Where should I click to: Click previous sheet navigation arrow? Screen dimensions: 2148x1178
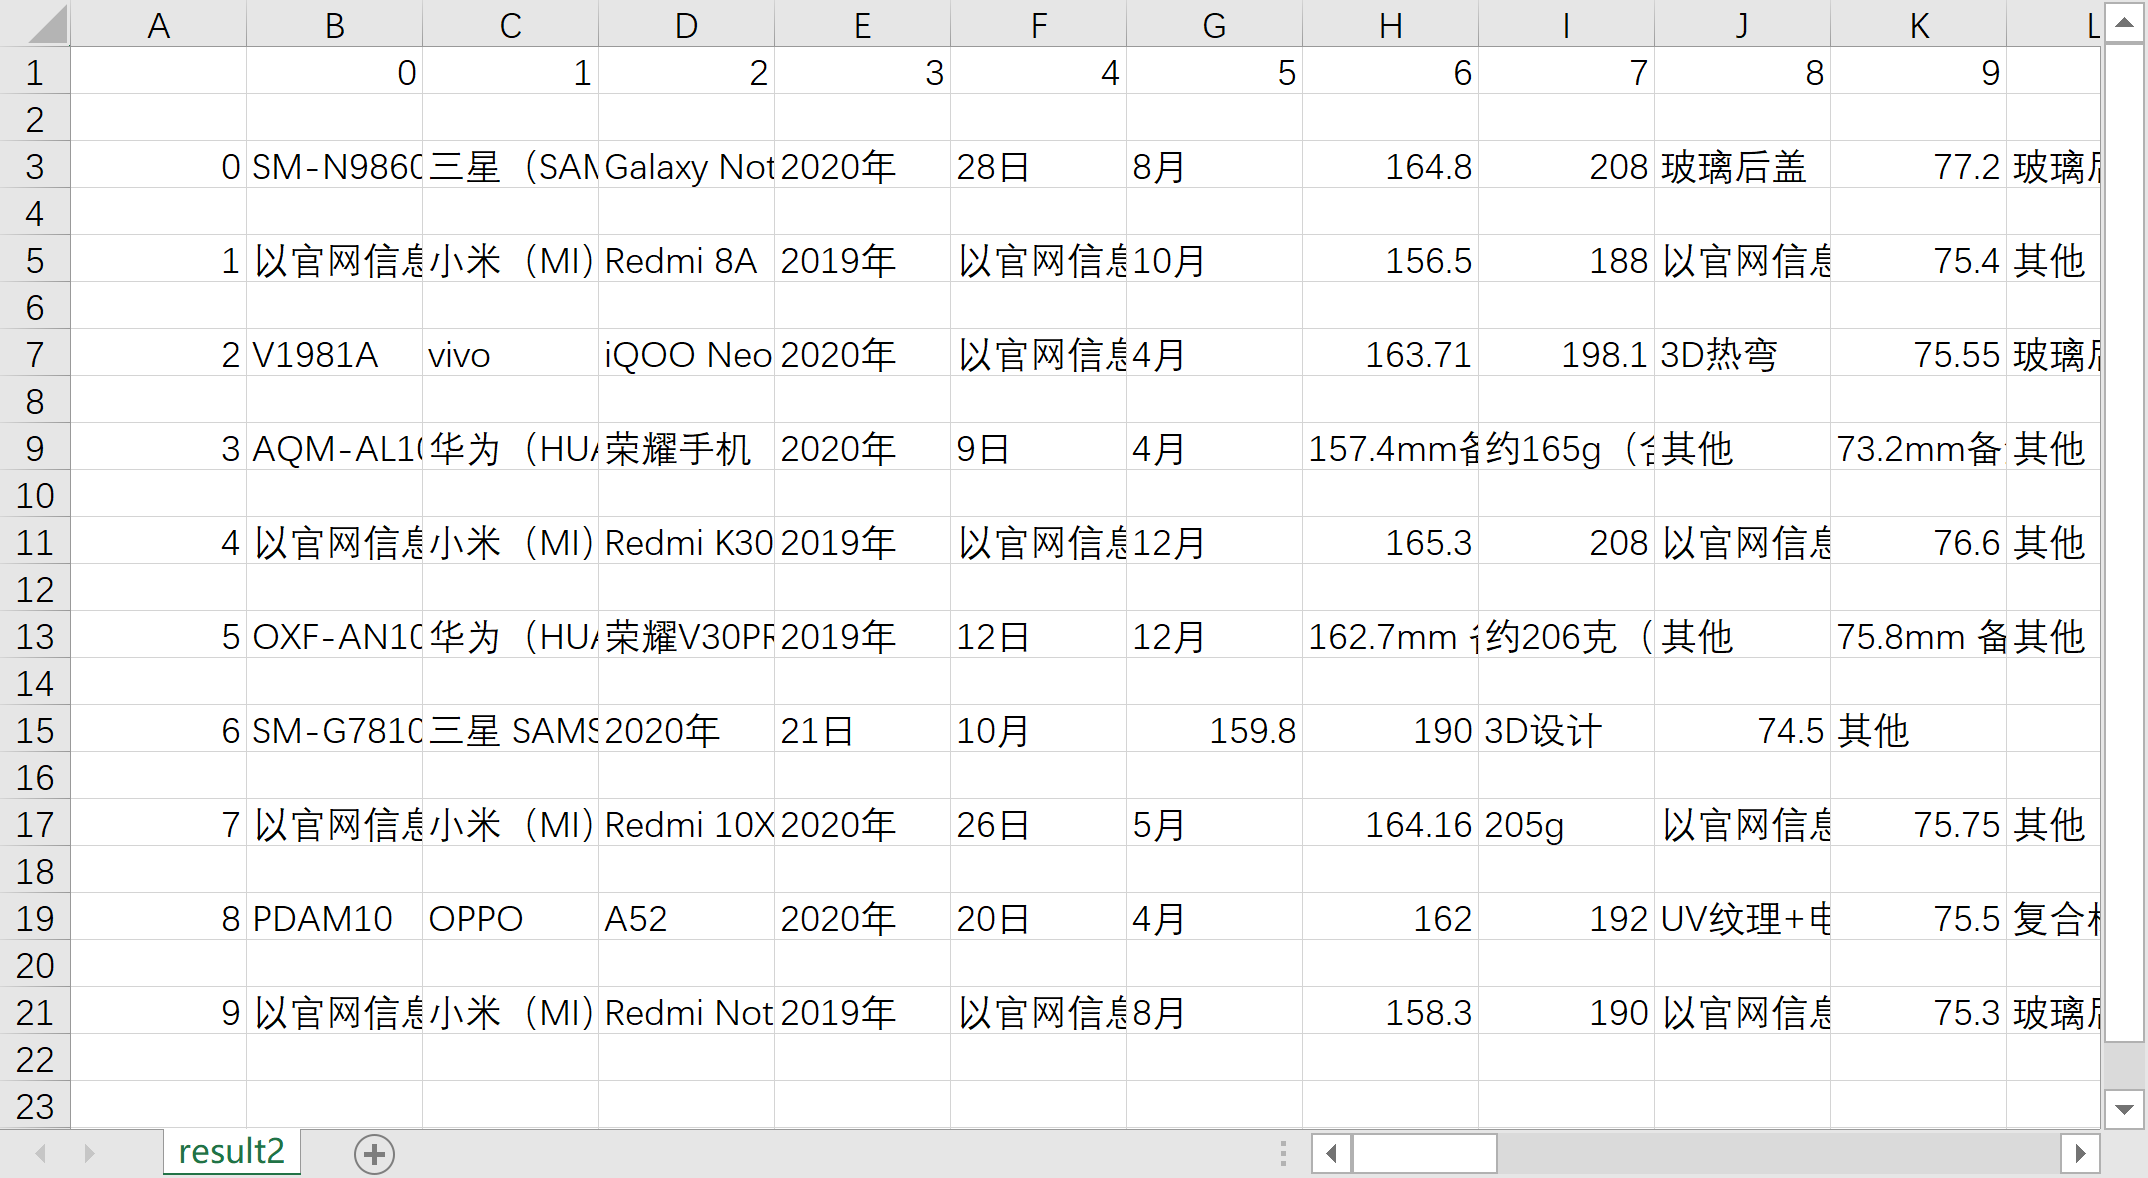[41, 1154]
